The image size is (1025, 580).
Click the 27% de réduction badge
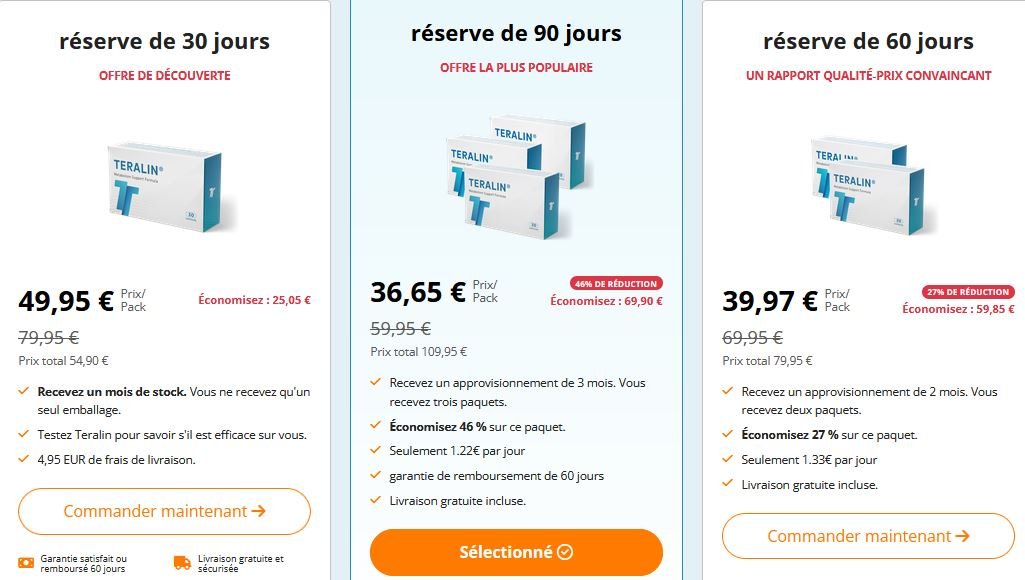968,291
